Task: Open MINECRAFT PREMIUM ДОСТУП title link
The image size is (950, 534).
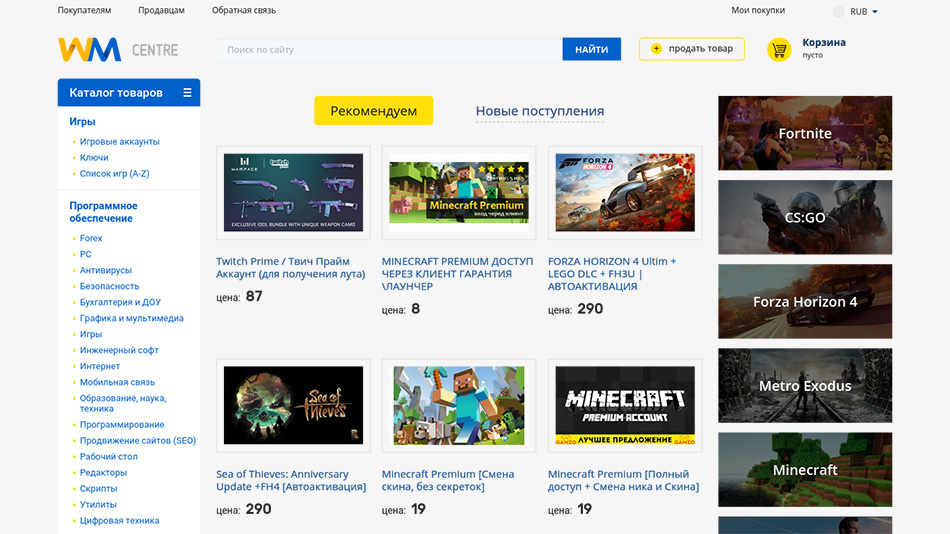Action: coord(457,274)
